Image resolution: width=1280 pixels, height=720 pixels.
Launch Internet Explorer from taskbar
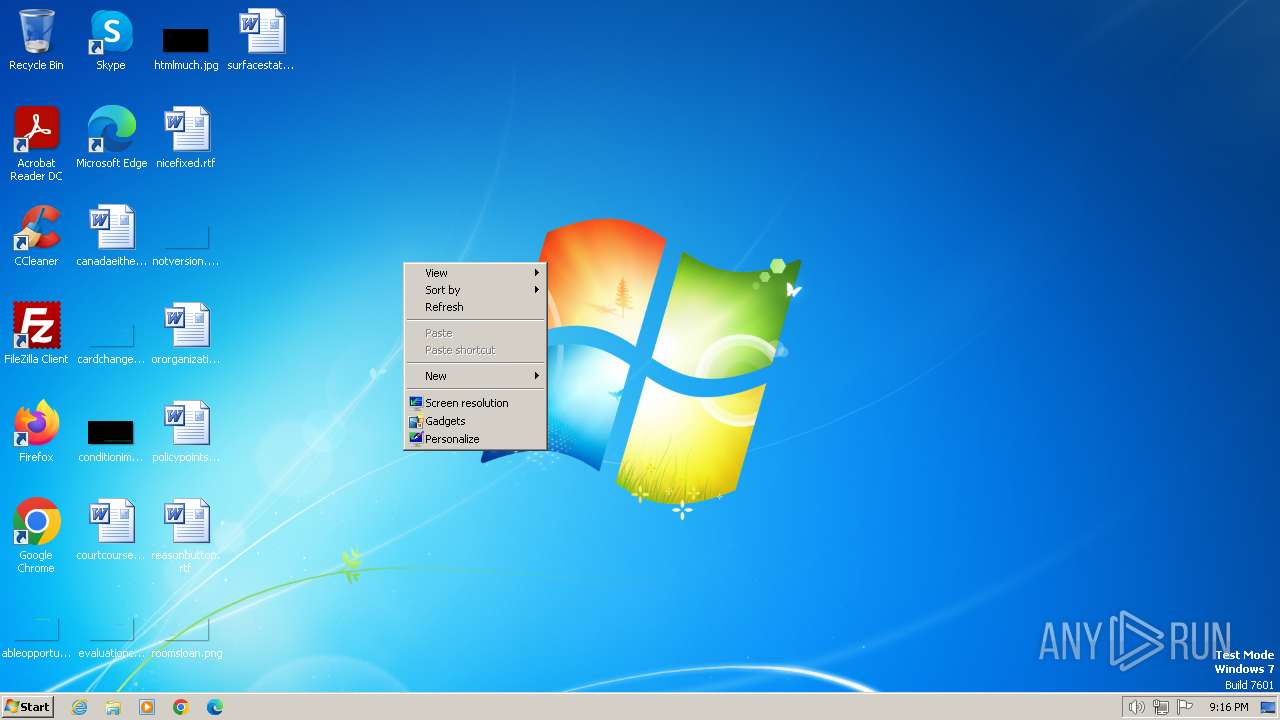click(79, 707)
